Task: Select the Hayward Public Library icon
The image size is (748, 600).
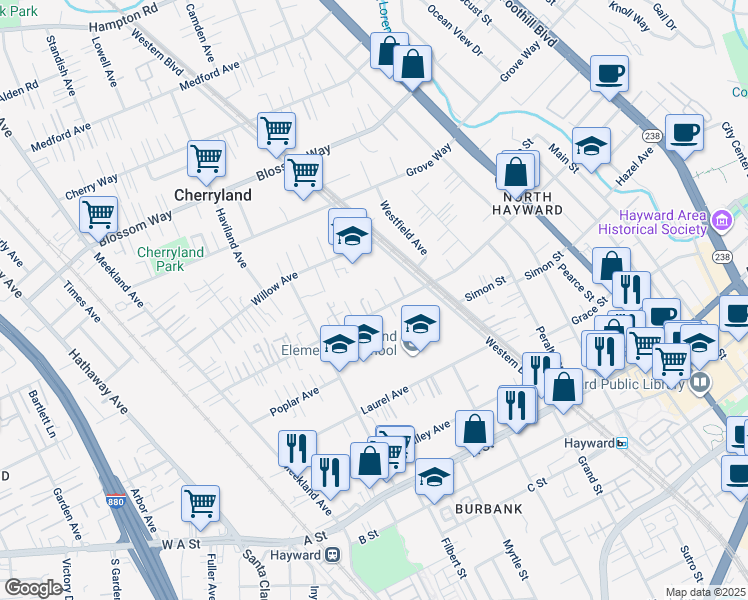Action: (701, 381)
